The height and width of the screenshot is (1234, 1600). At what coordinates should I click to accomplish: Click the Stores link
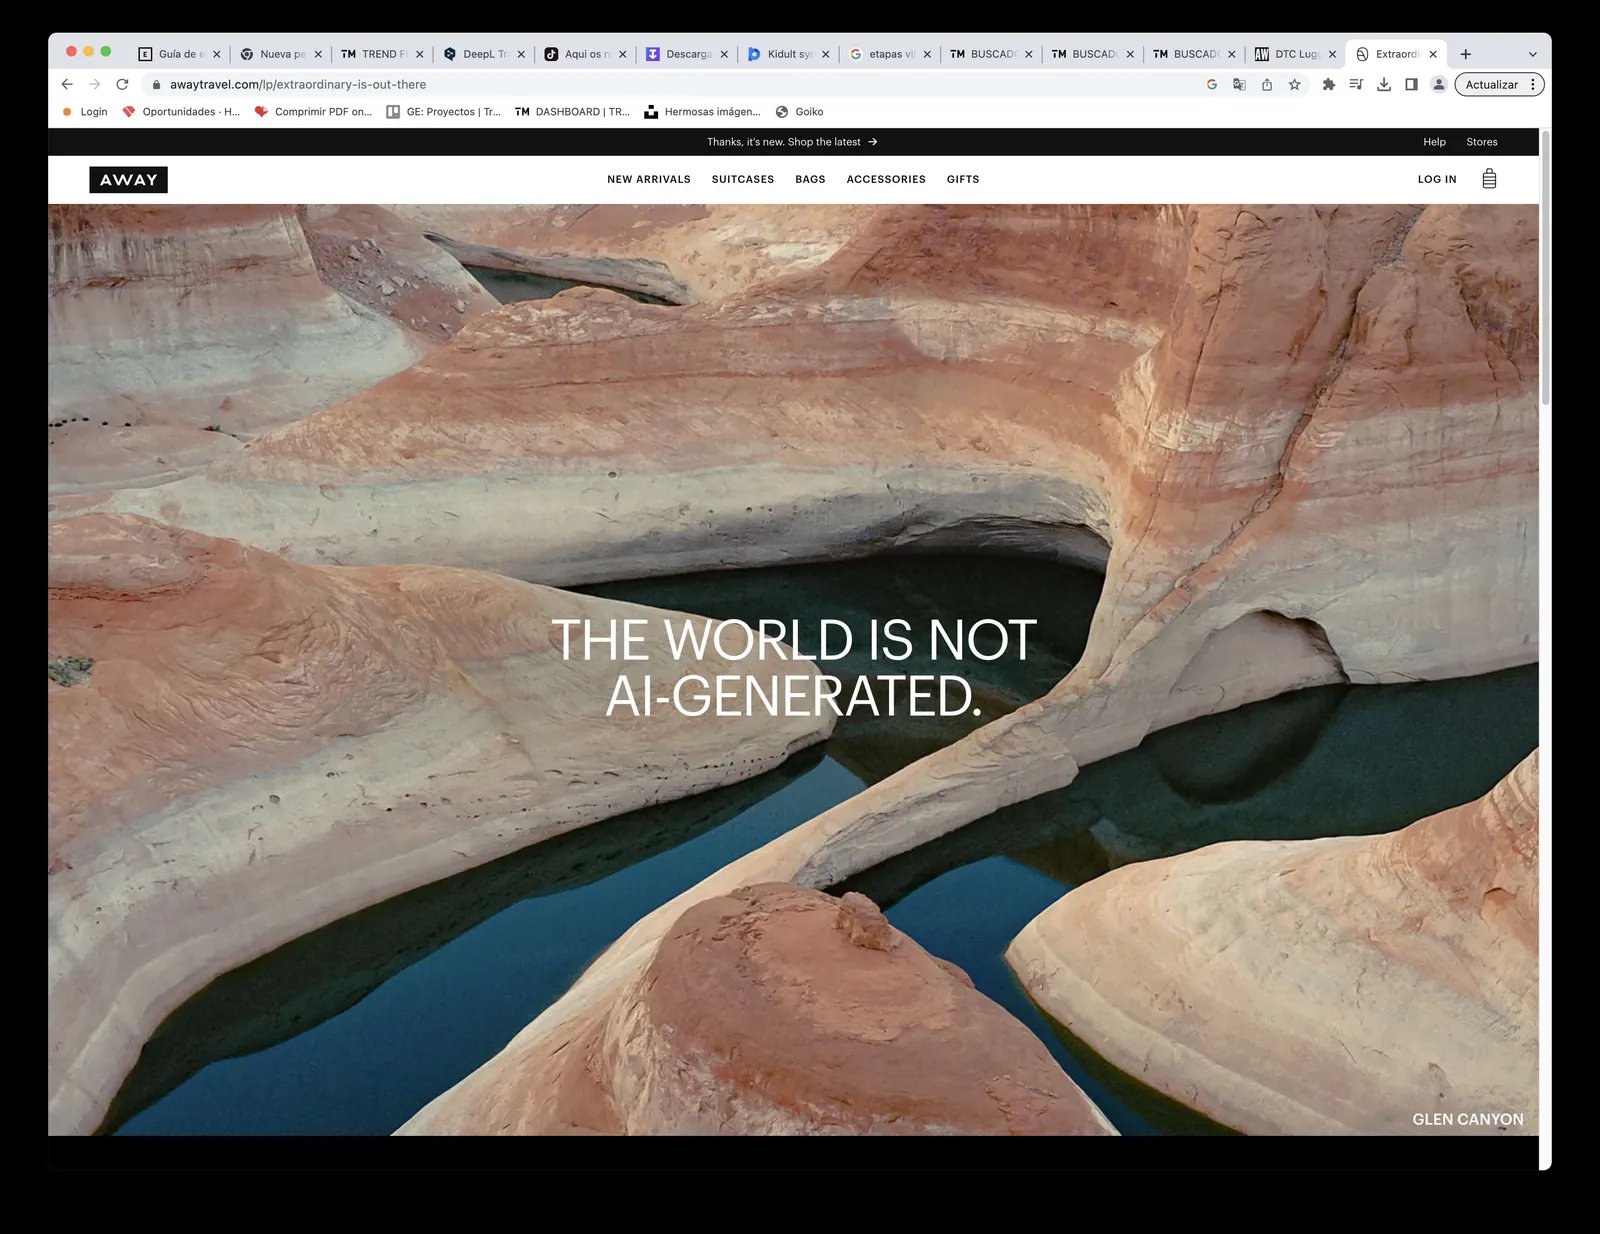(1482, 142)
